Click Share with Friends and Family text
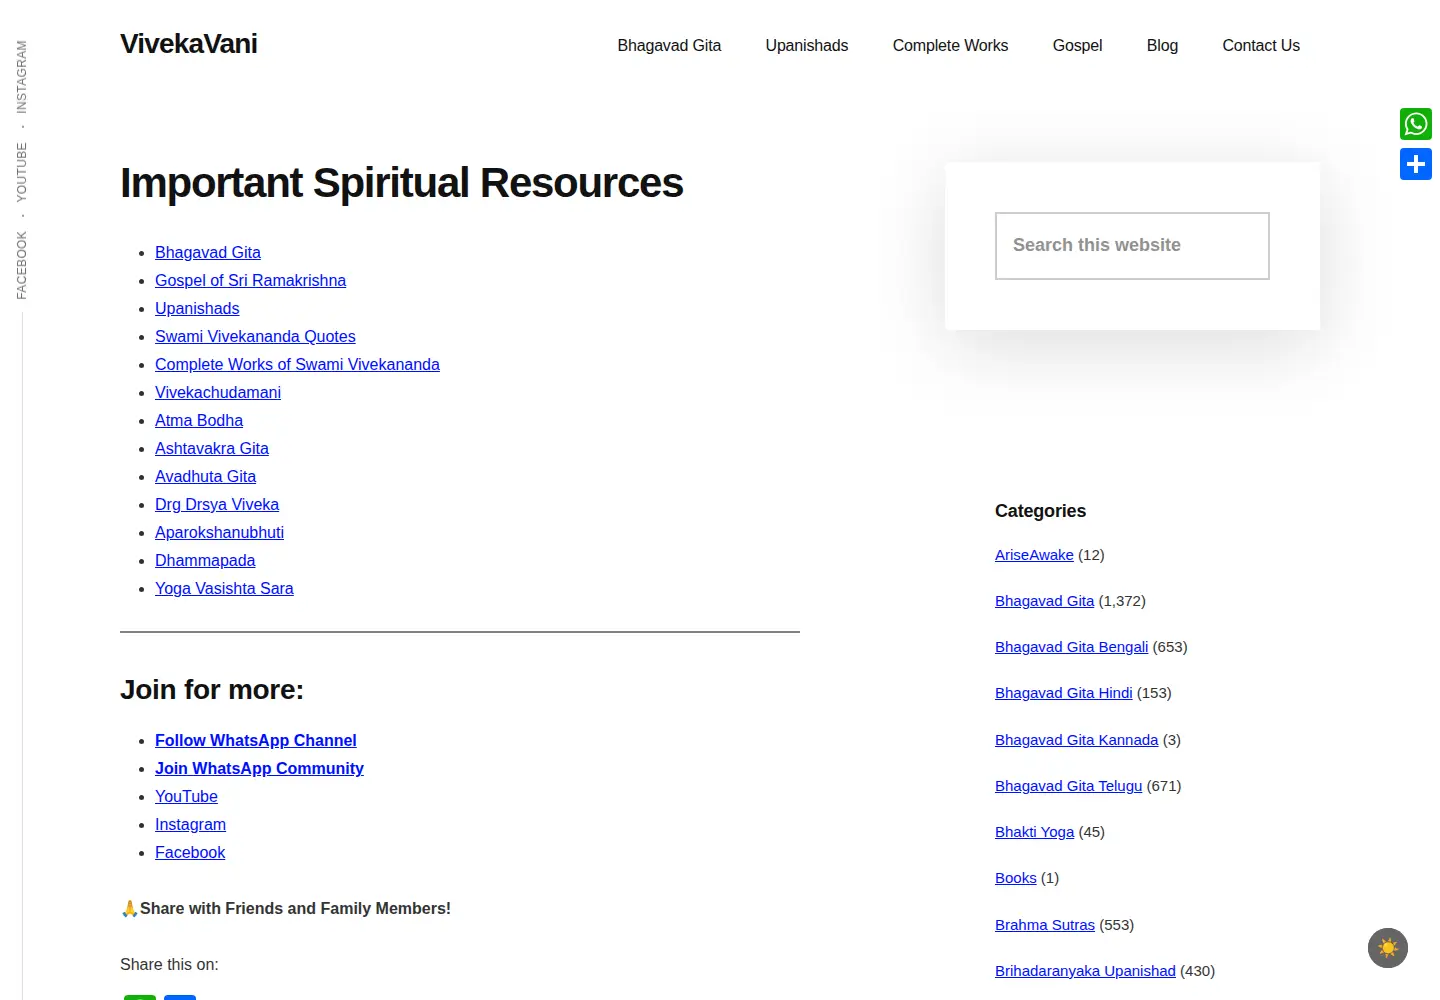Screen dimensions: 1440x1000 [x=295, y=908]
